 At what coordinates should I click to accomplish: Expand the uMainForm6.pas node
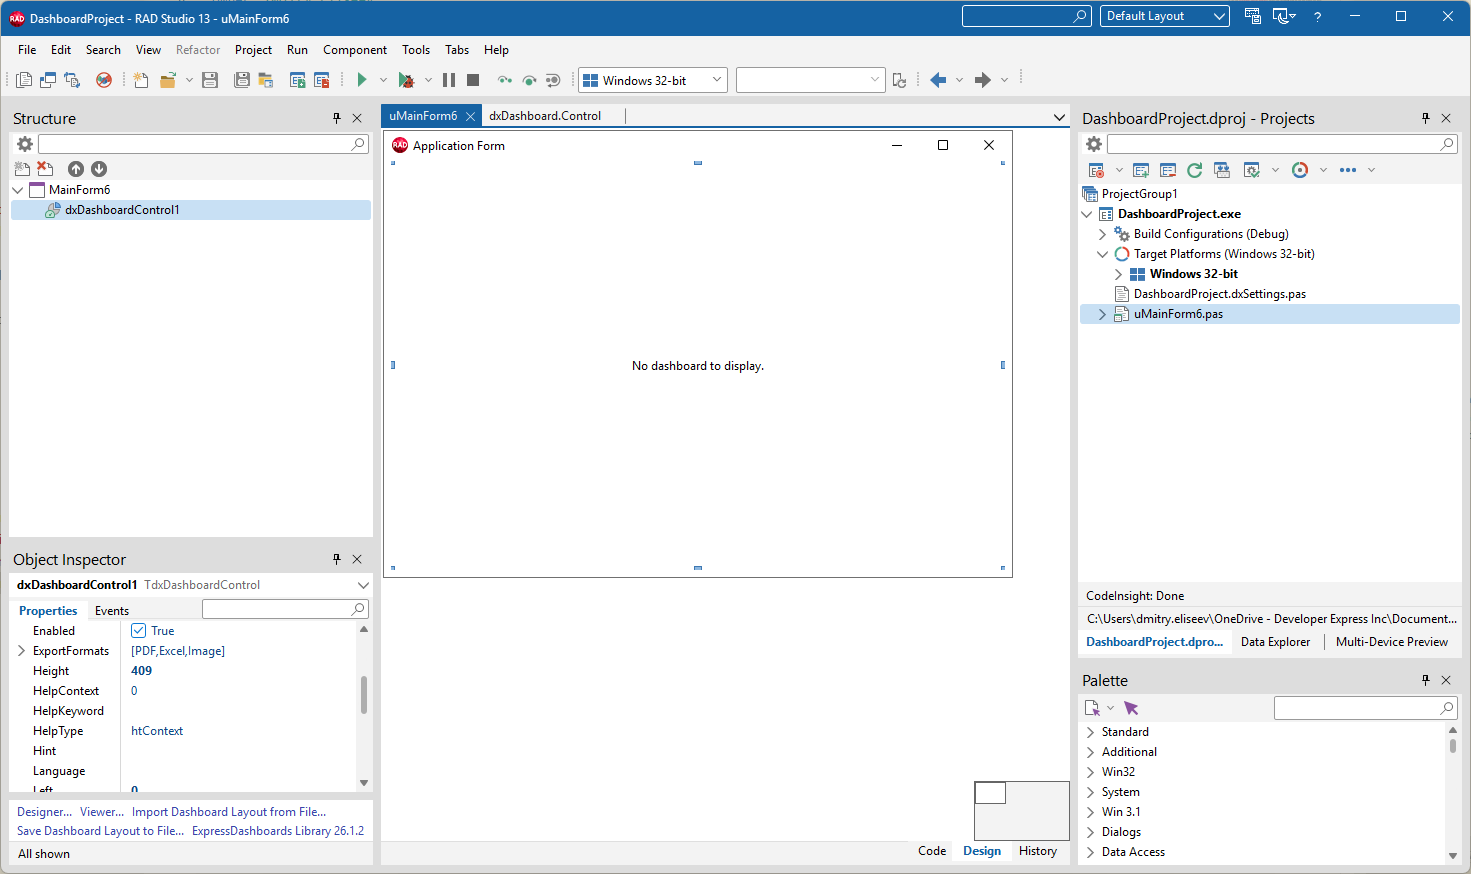1103,314
